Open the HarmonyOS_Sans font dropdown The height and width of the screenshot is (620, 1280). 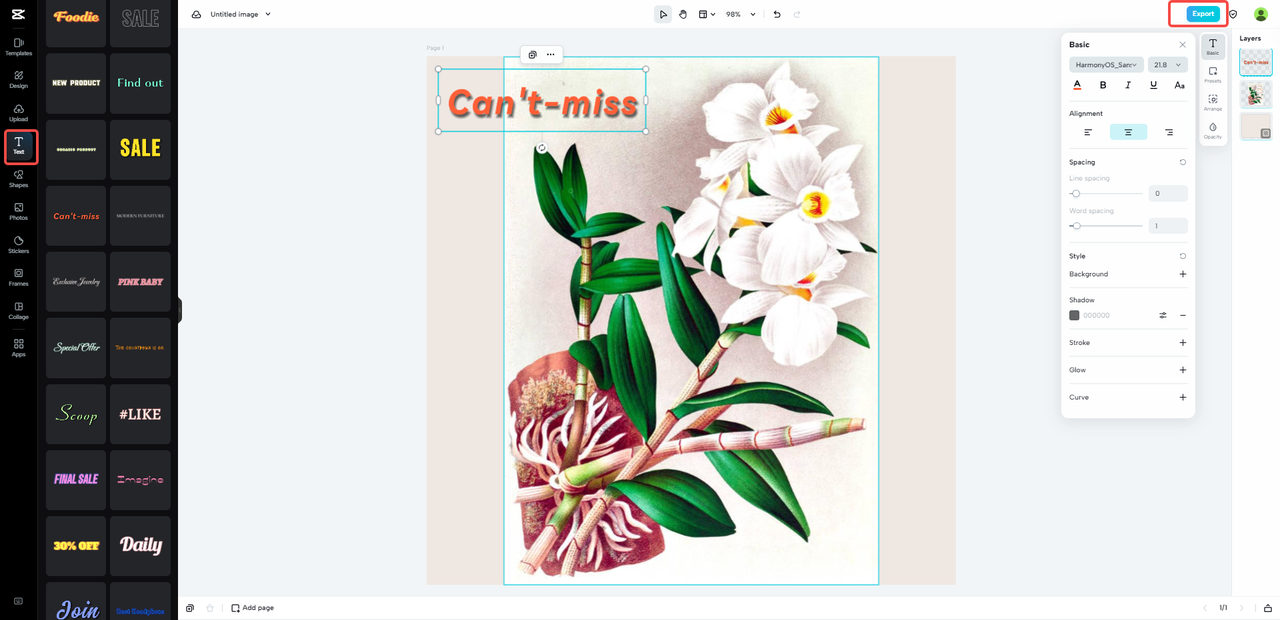click(x=1106, y=65)
